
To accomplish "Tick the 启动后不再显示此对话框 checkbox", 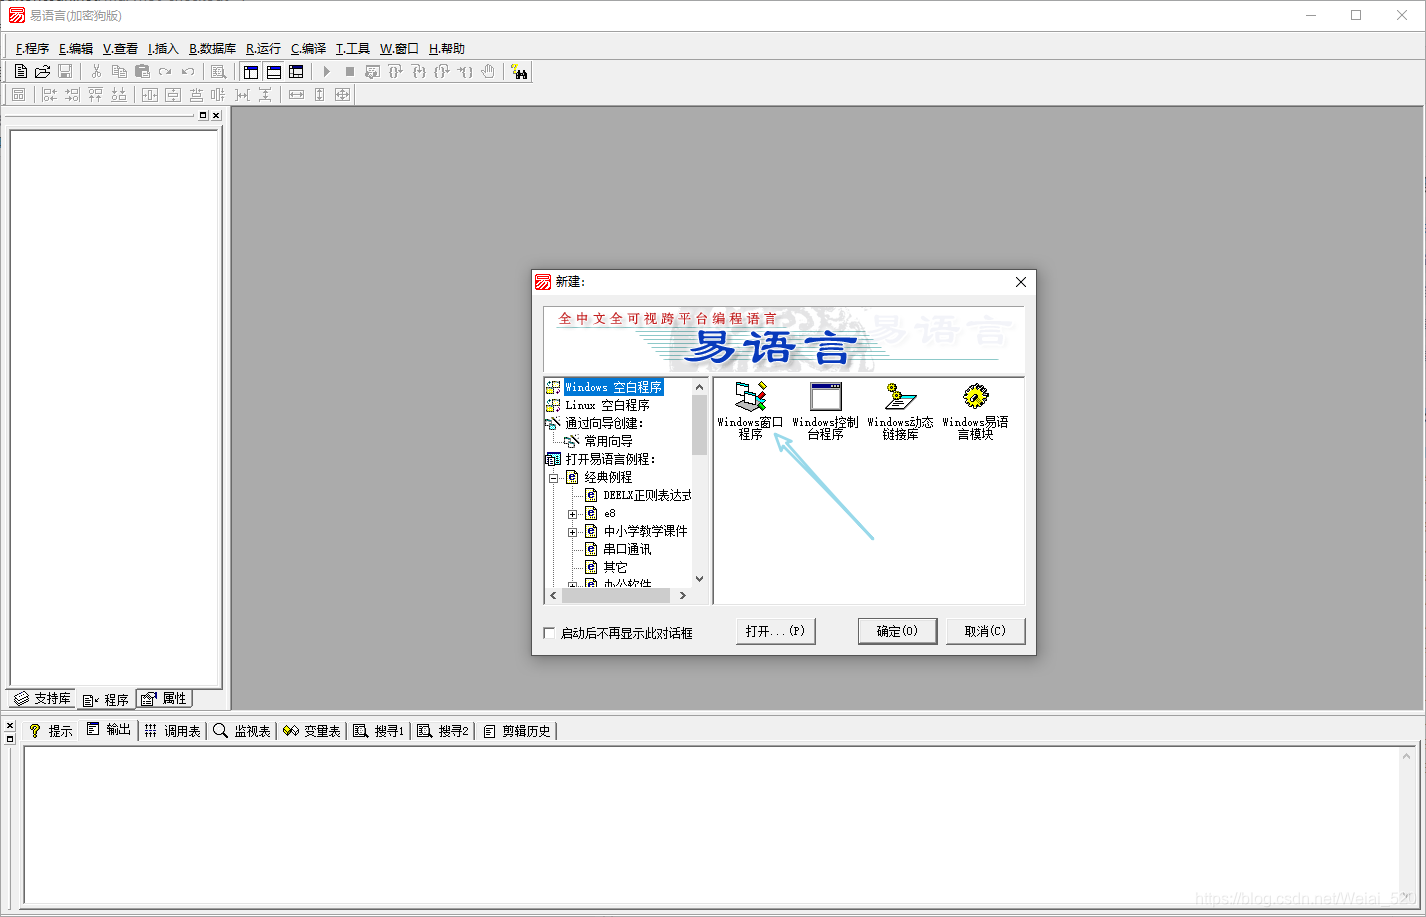I will [549, 633].
